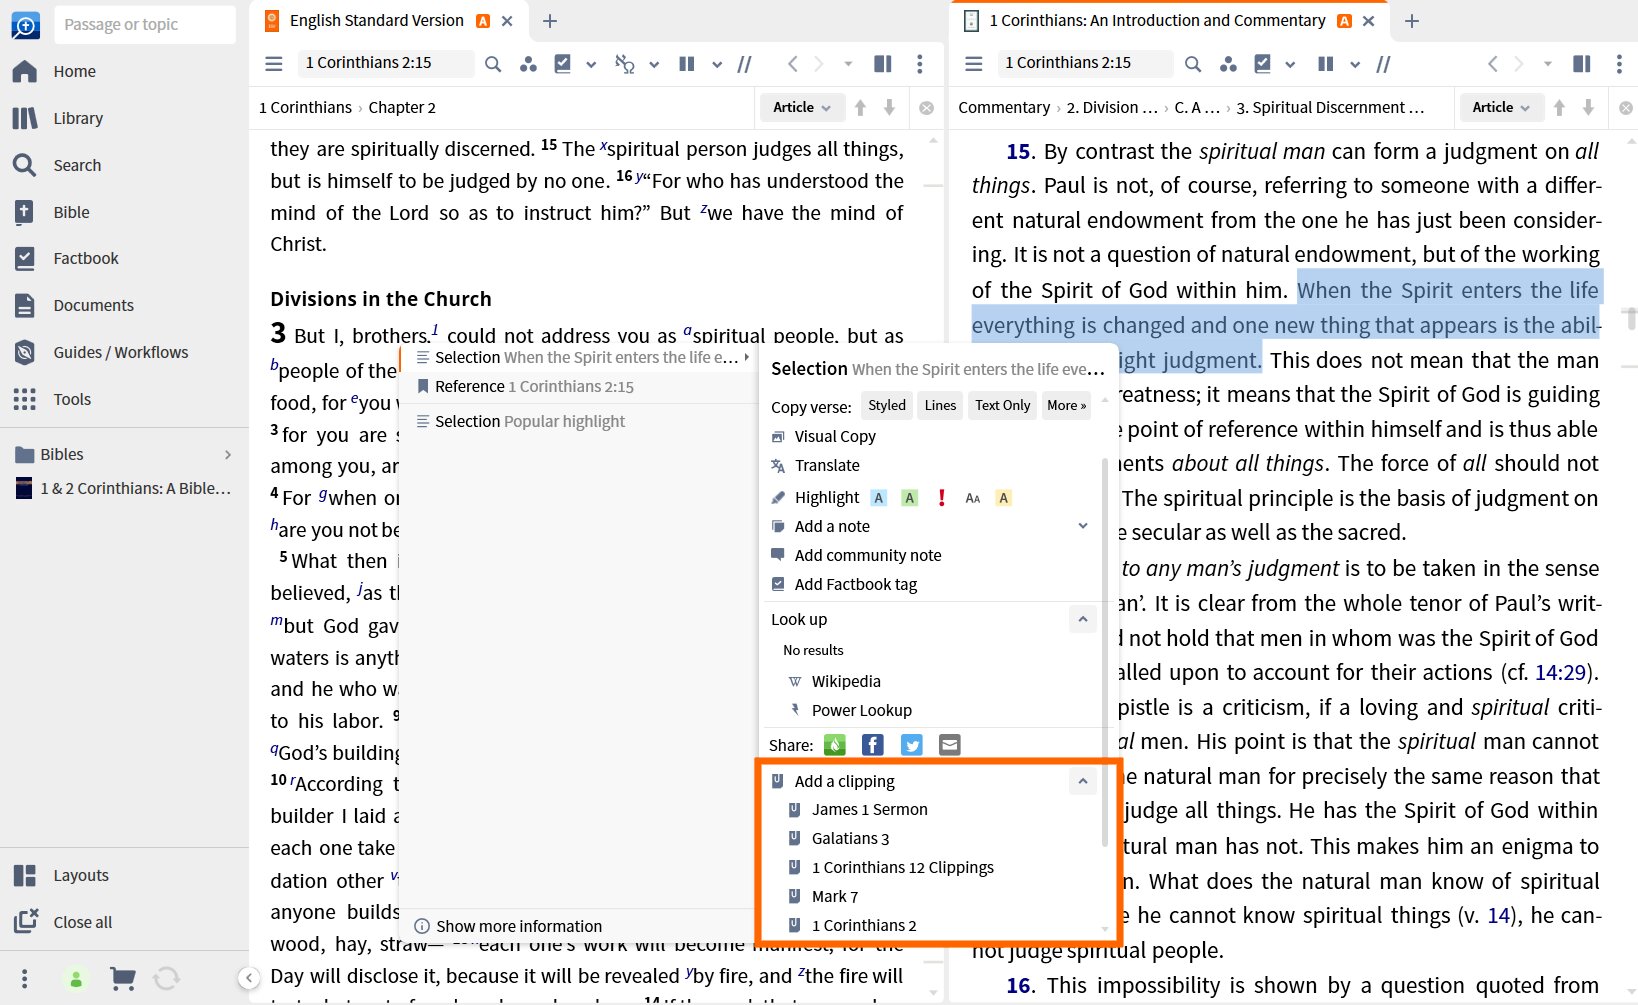Expand the Bibles folder in the sidebar
The image size is (1638, 1005).
pos(228,455)
